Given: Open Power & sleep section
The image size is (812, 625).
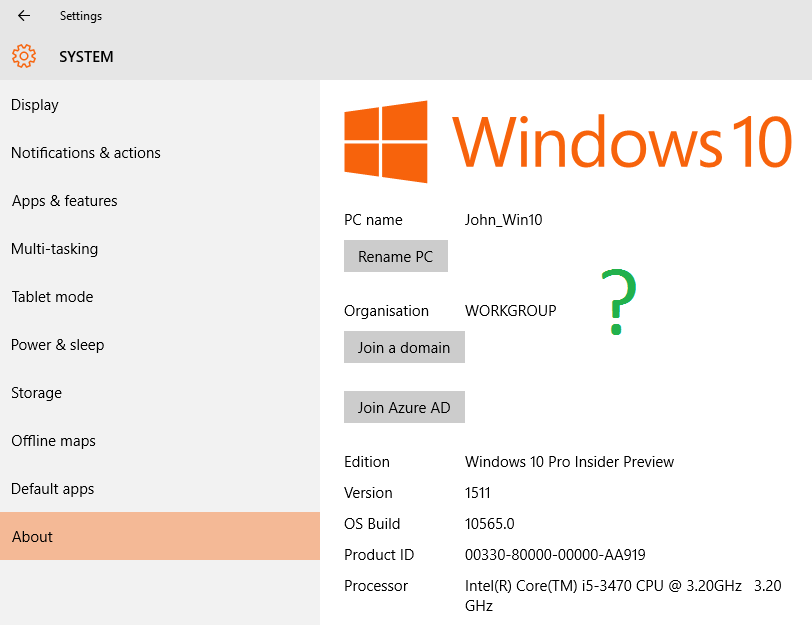Looking at the screenshot, I should coord(58,345).
